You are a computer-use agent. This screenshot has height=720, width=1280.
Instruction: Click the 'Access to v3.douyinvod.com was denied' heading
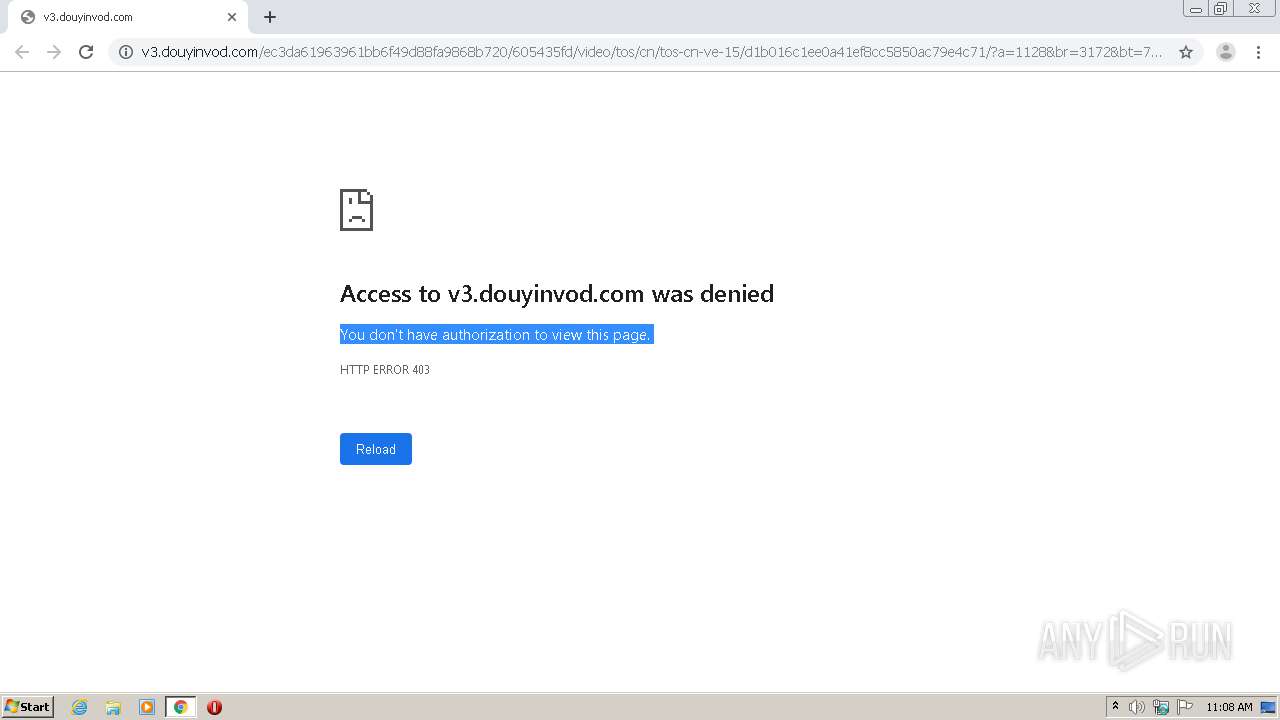coord(557,293)
